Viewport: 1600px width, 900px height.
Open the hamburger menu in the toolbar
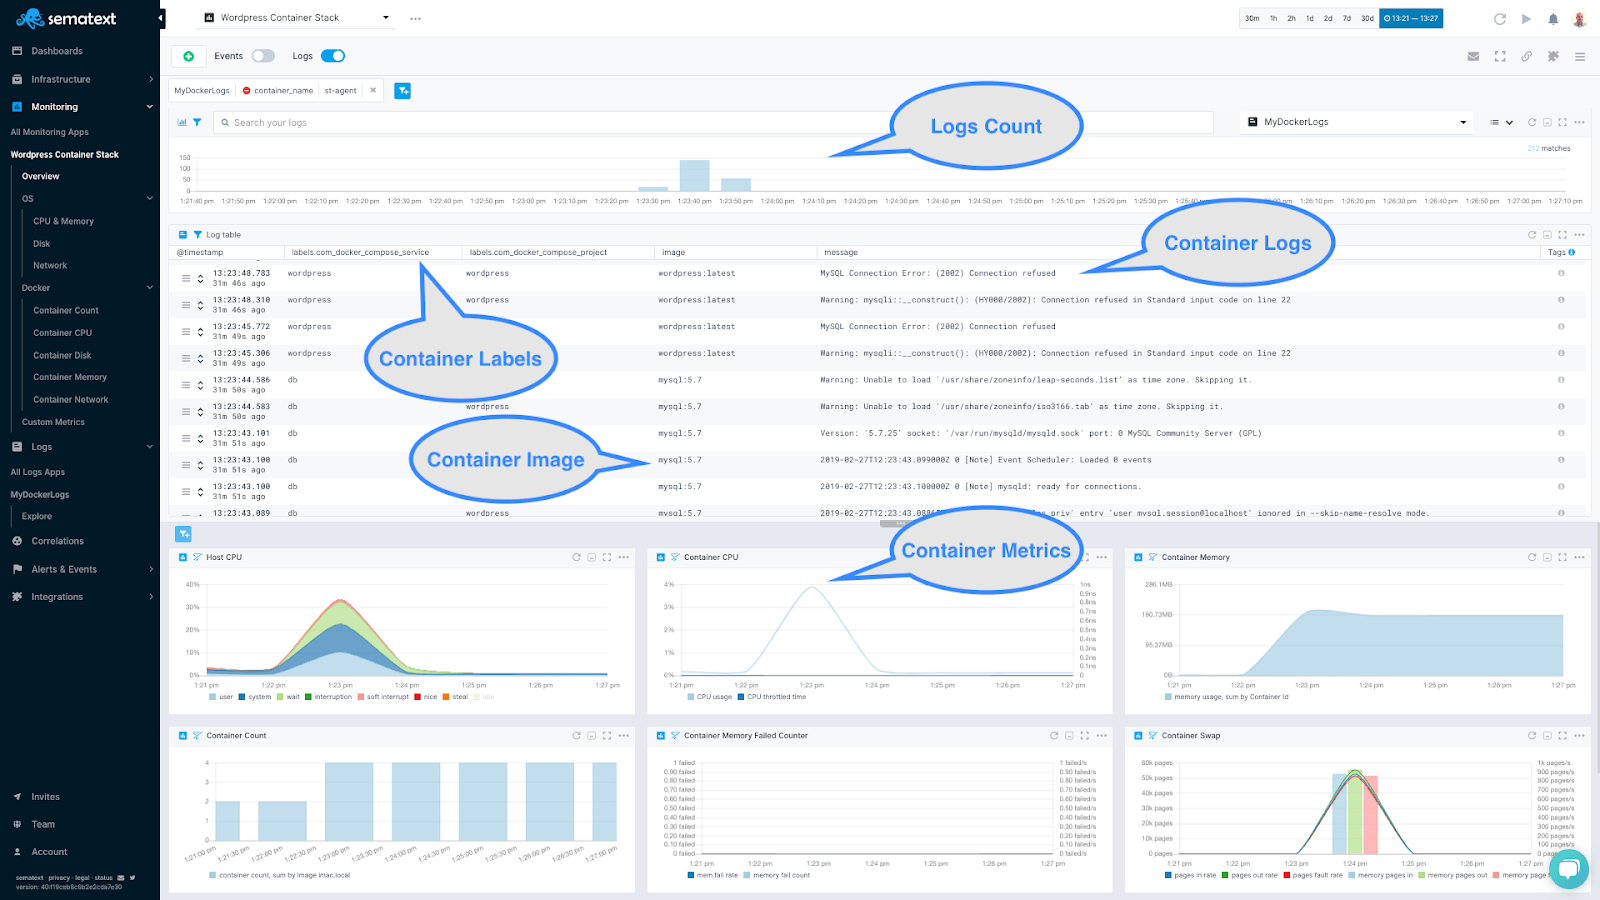[1580, 56]
